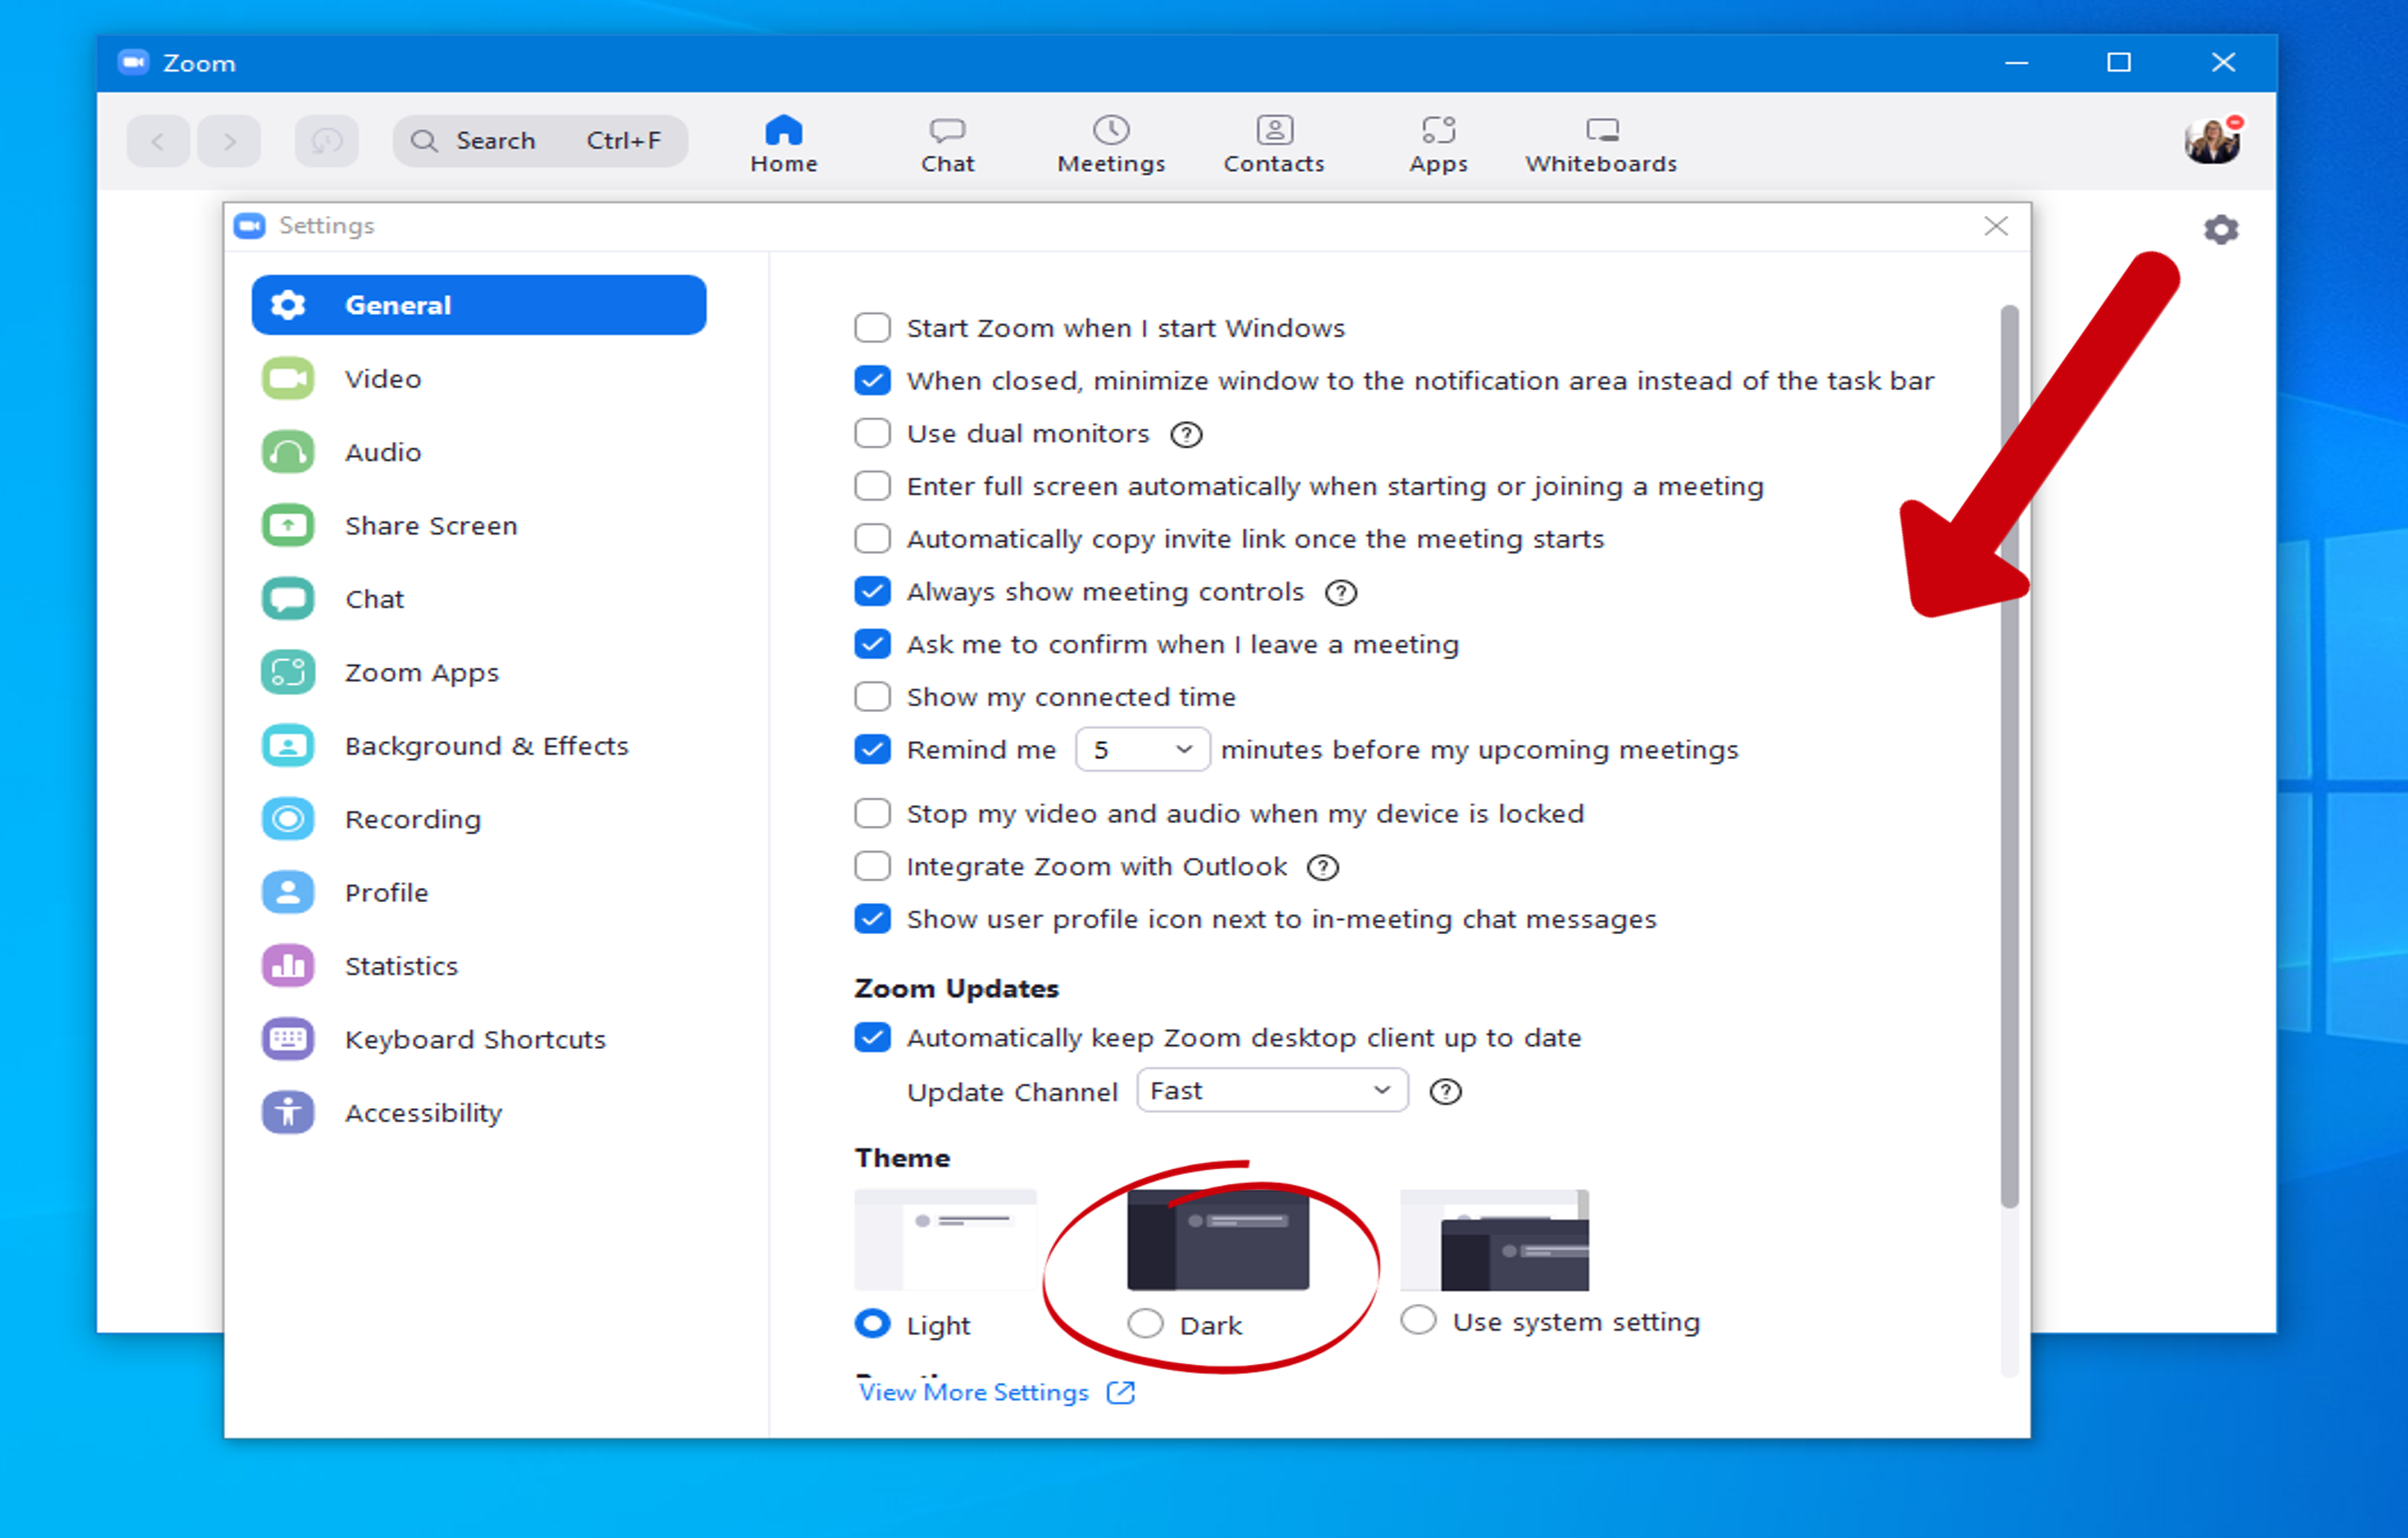
Task: Open the Meetings tab
Action: [1111, 144]
